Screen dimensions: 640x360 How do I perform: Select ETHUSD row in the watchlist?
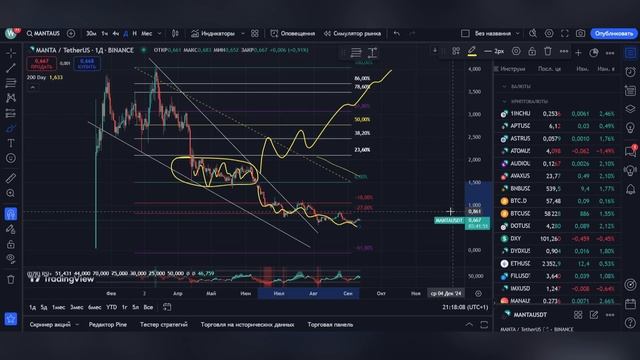pyautogui.click(x=557, y=264)
